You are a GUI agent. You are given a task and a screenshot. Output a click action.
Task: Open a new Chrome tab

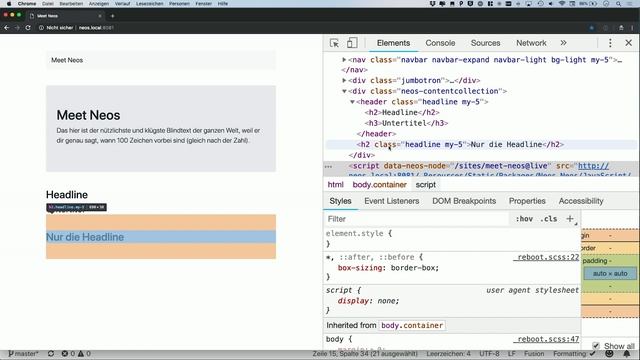click(112, 16)
